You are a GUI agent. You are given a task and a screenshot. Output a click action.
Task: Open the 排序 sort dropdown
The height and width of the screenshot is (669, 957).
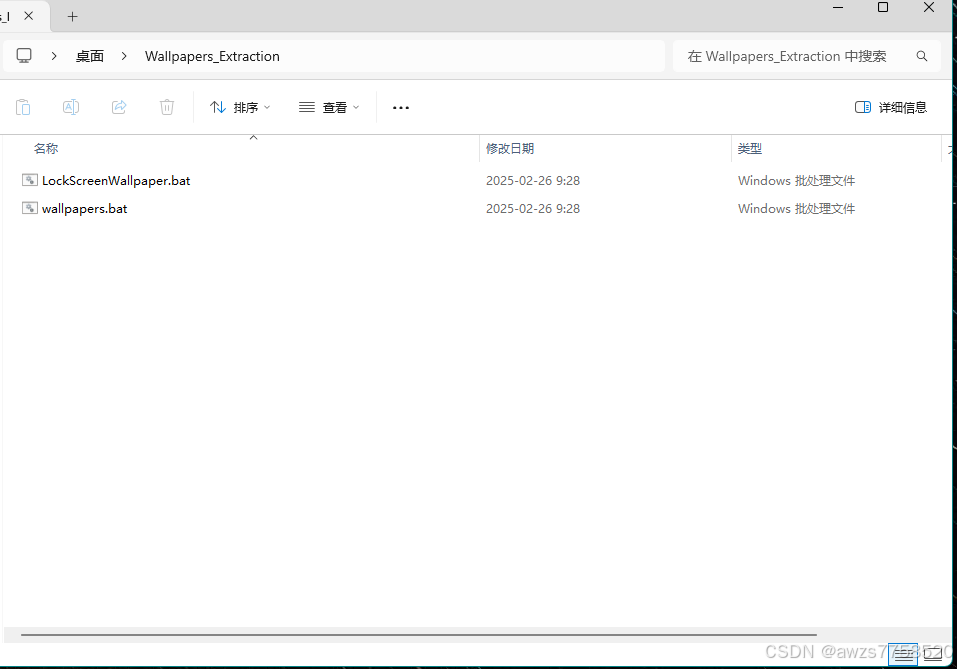(x=240, y=107)
